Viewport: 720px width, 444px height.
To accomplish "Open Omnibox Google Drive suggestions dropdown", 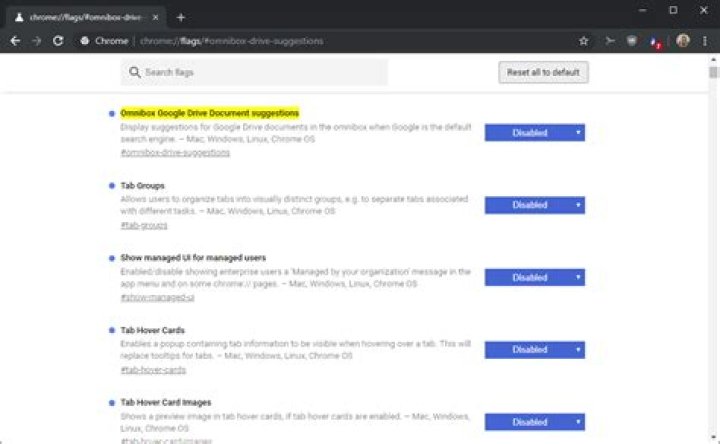I will pos(534,133).
